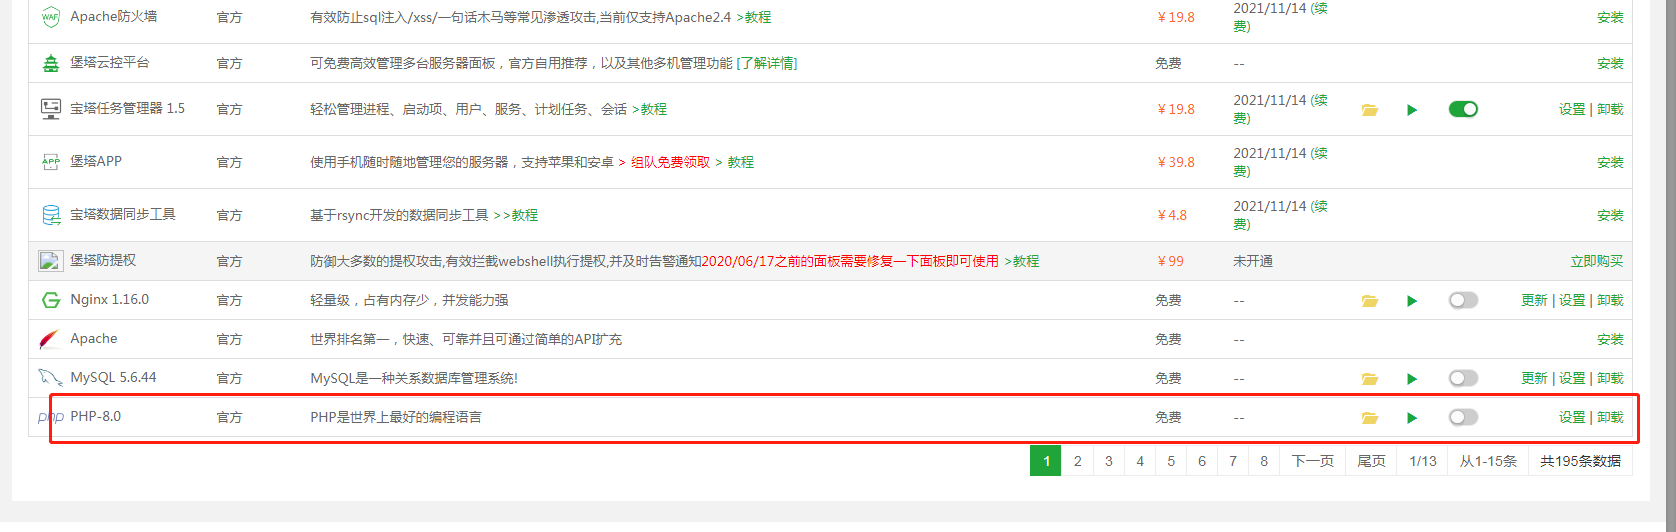Open 了解详情 for 堡塔云控平台

point(767,63)
